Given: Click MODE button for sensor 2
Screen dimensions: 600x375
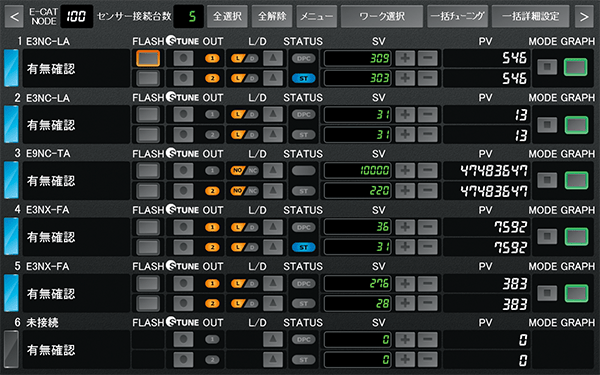Looking at the screenshot, I should click(x=547, y=124).
